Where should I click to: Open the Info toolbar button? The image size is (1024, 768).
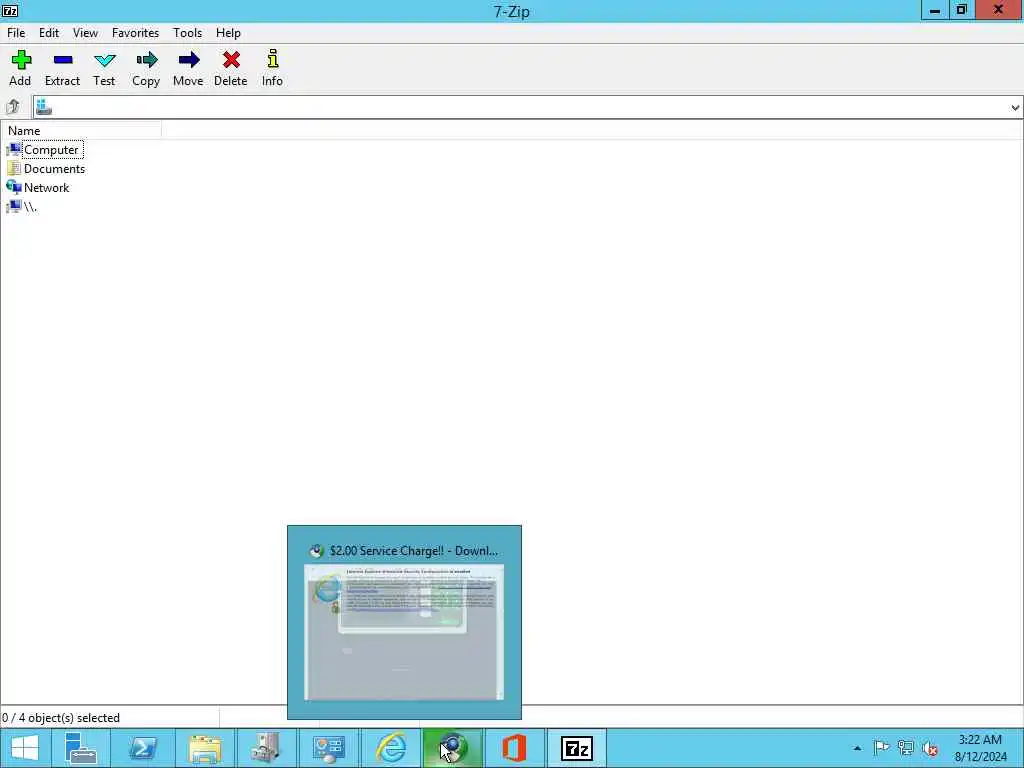point(272,69)
